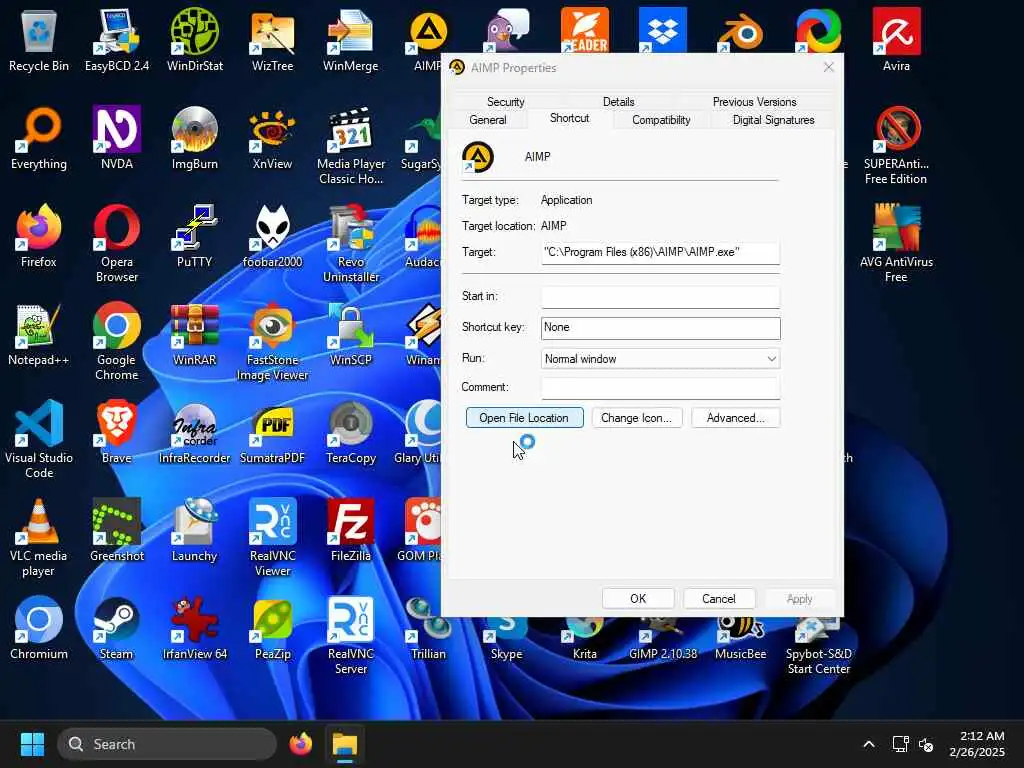Click the TeraCopy desktop shortcut

[x=351, y=432]
